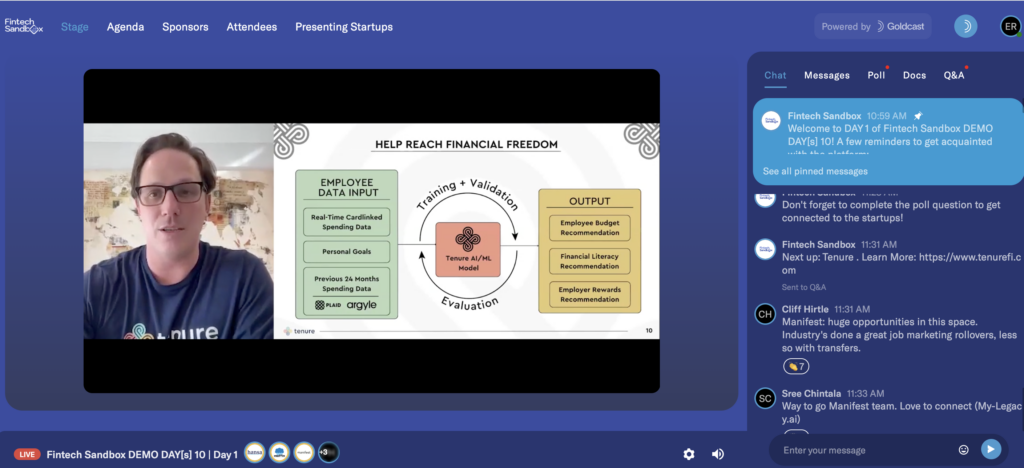Viewport: 1024px width, 468px height.
Task: Expand the +3 additional sponsors badge
Action: 328,453
